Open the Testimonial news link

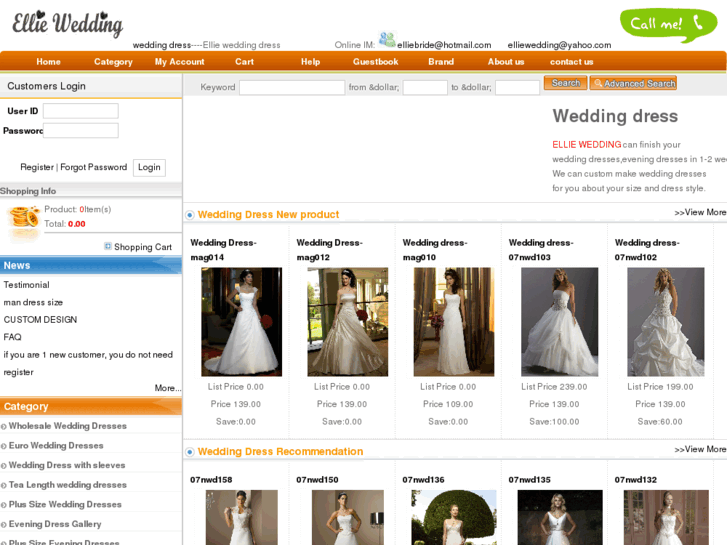pos(26,285)
